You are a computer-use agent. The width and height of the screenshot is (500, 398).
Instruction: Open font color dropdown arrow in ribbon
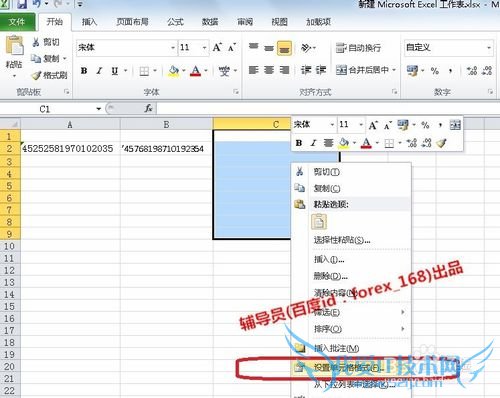point(206,71)
